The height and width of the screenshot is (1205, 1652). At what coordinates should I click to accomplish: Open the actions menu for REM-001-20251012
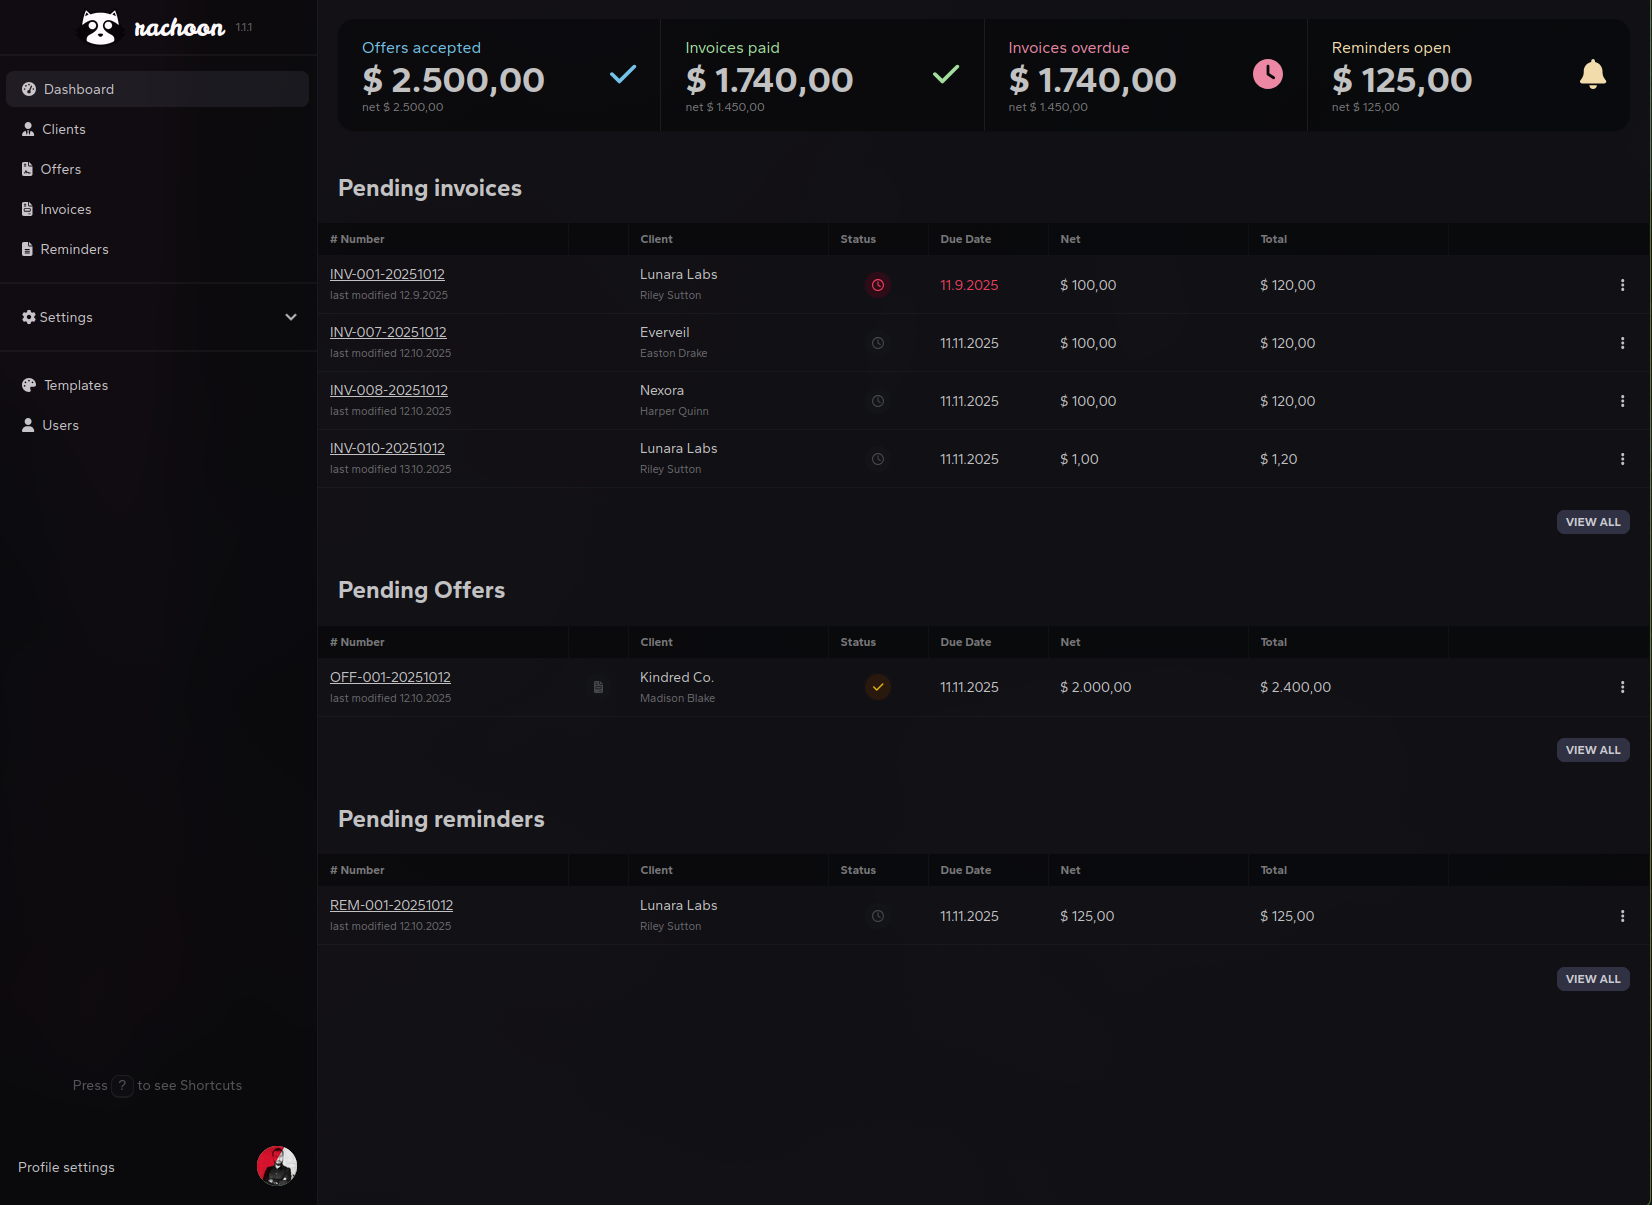tap(1622, 915)
